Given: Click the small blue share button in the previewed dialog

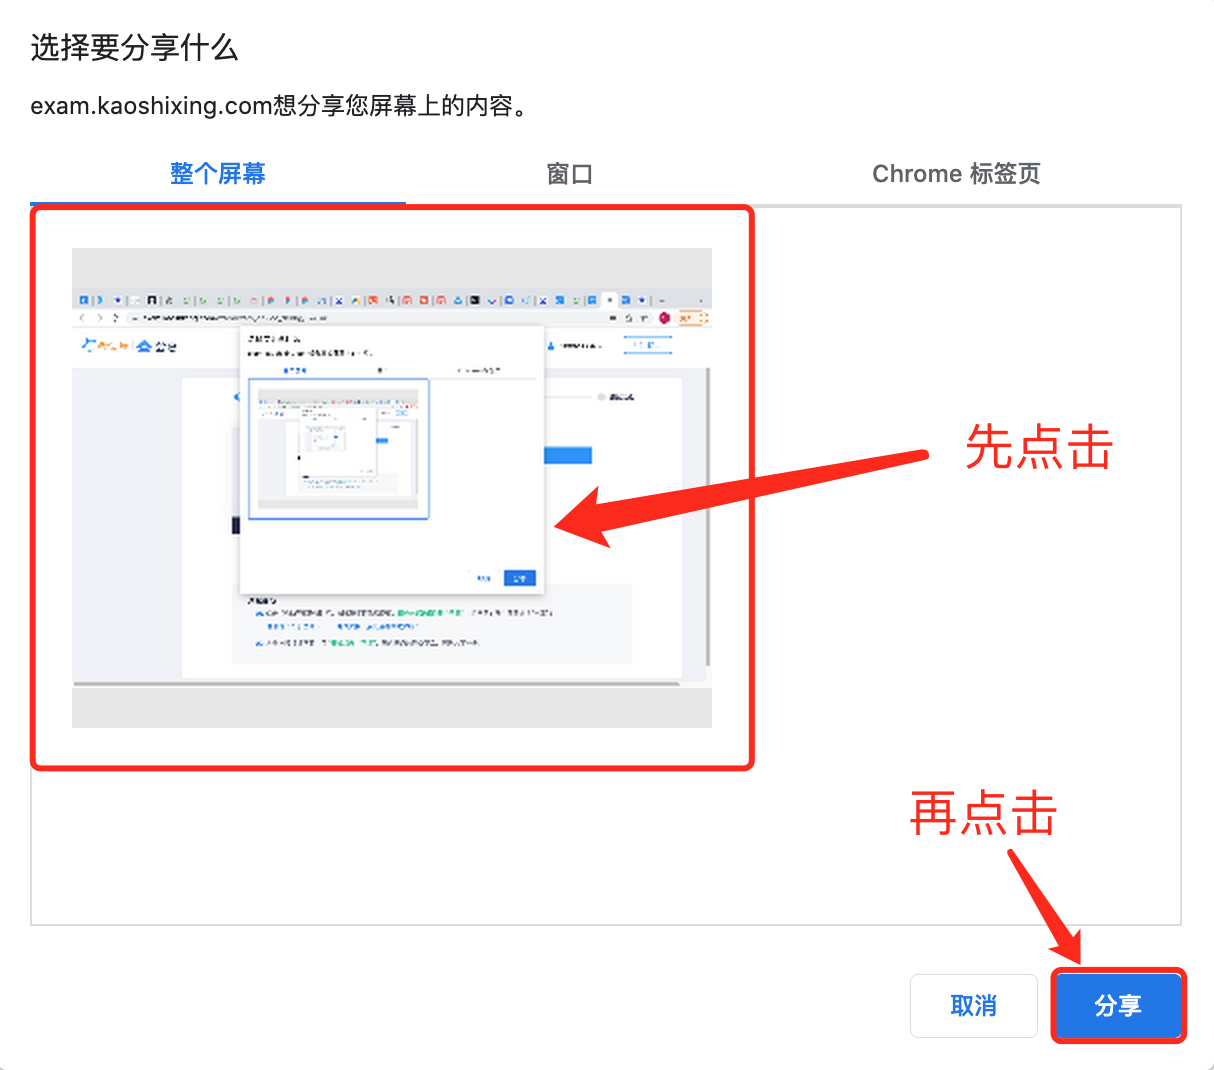Looking at the screenshot, I should tap(520, 578).
